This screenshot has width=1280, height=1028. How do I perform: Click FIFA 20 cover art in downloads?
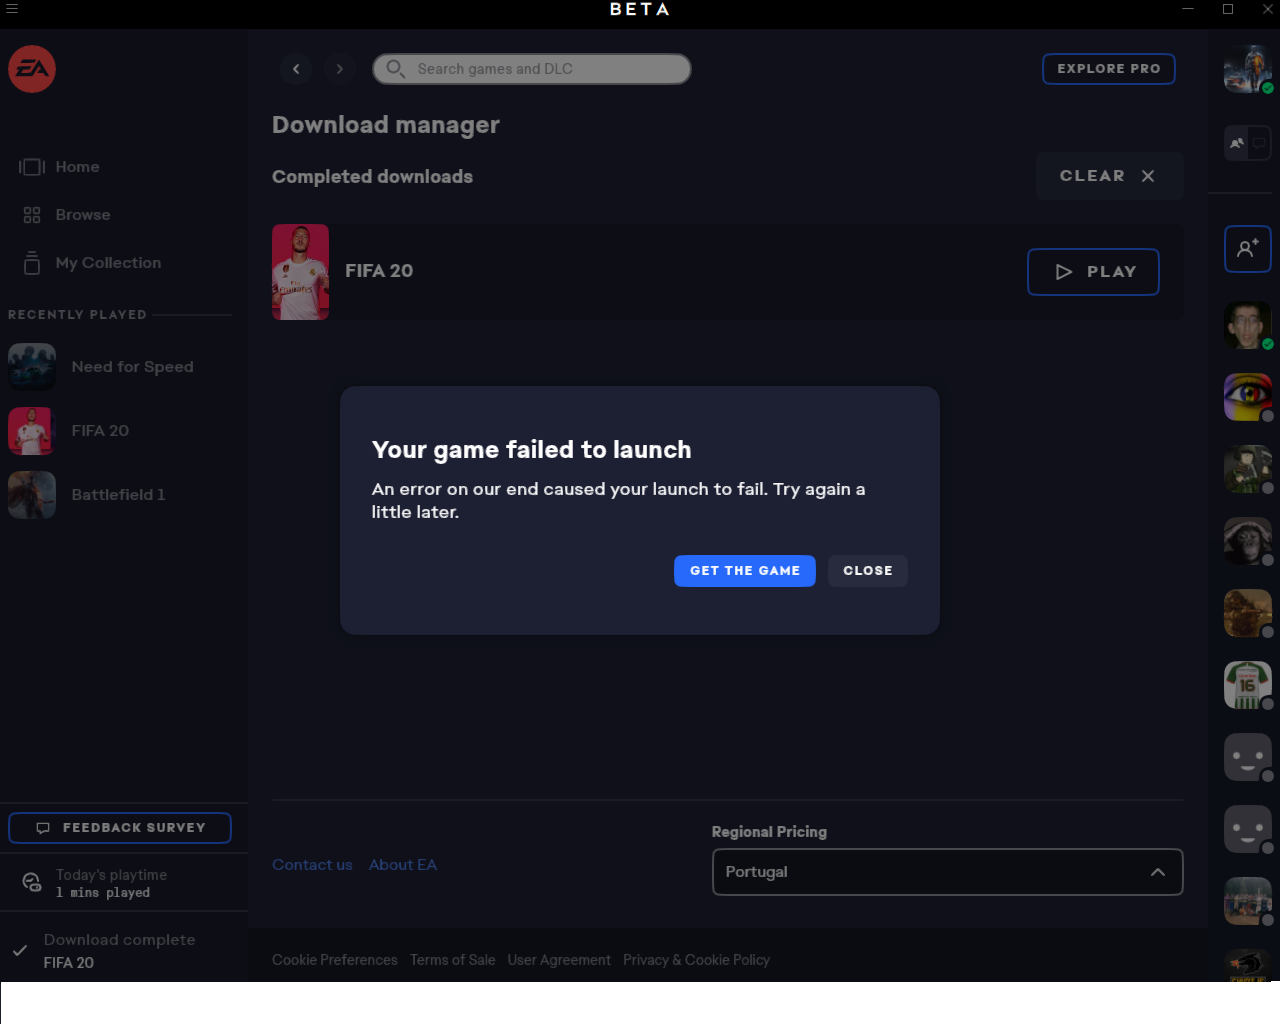[300, 272]
